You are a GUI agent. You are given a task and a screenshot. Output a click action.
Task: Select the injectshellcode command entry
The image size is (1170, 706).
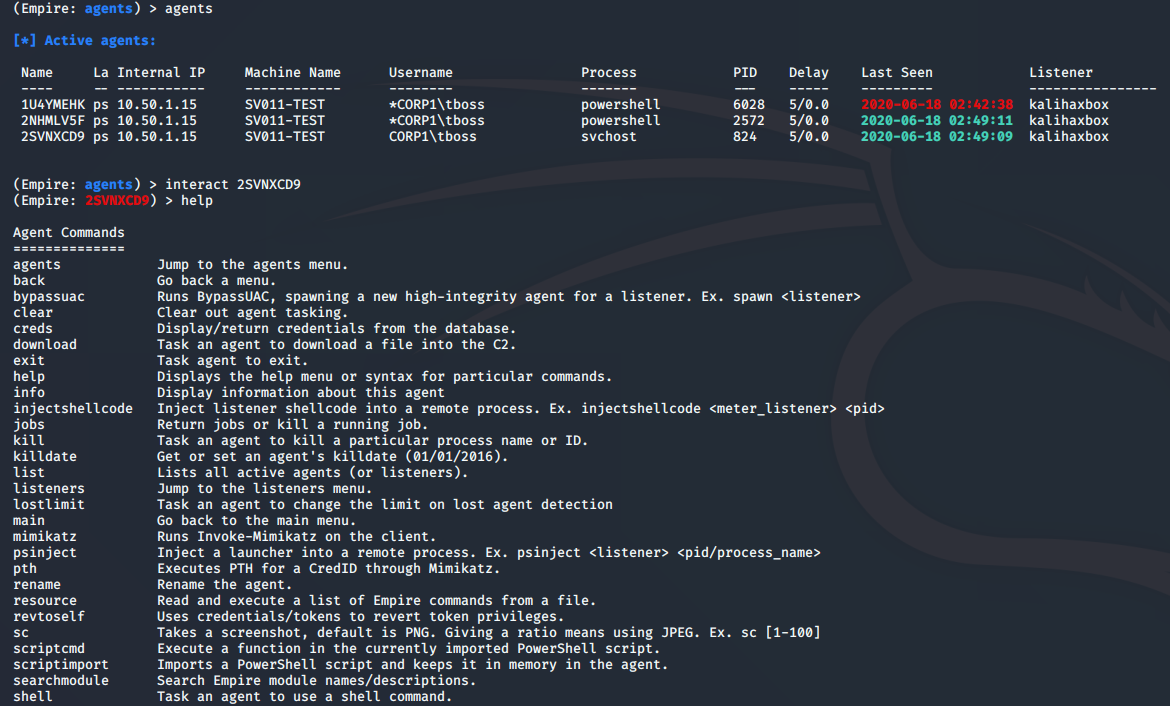pos(73,408)
